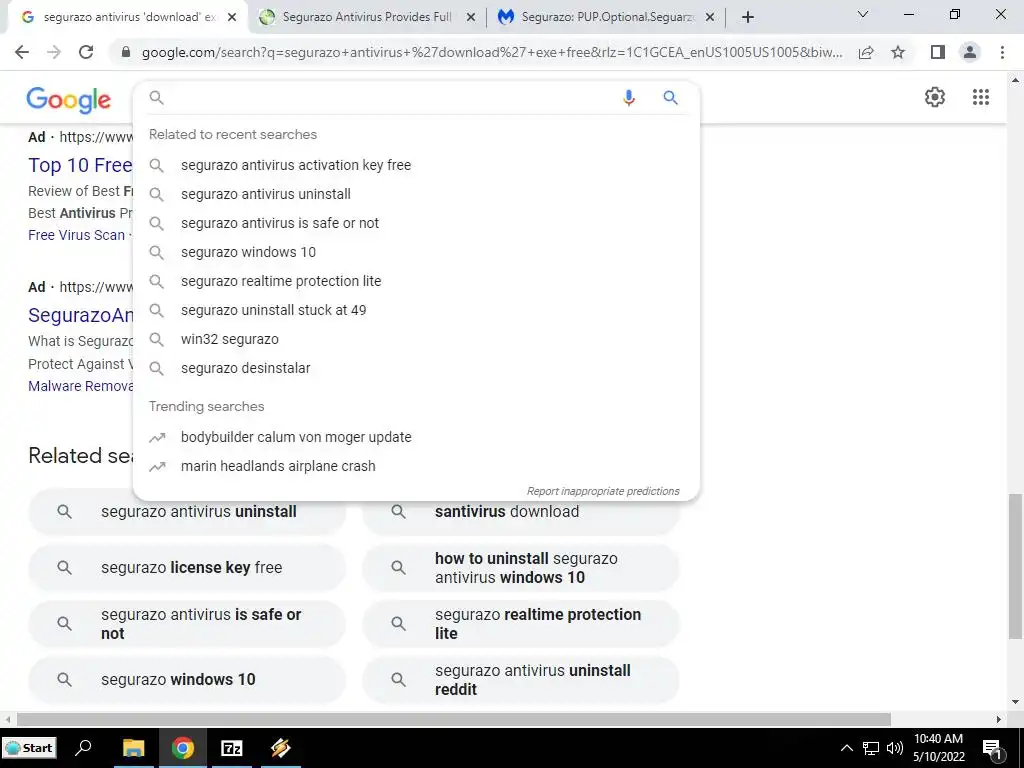Click related chip 'segurazo windows 10'
1024x768 pixels.
[x=187, y=679]
